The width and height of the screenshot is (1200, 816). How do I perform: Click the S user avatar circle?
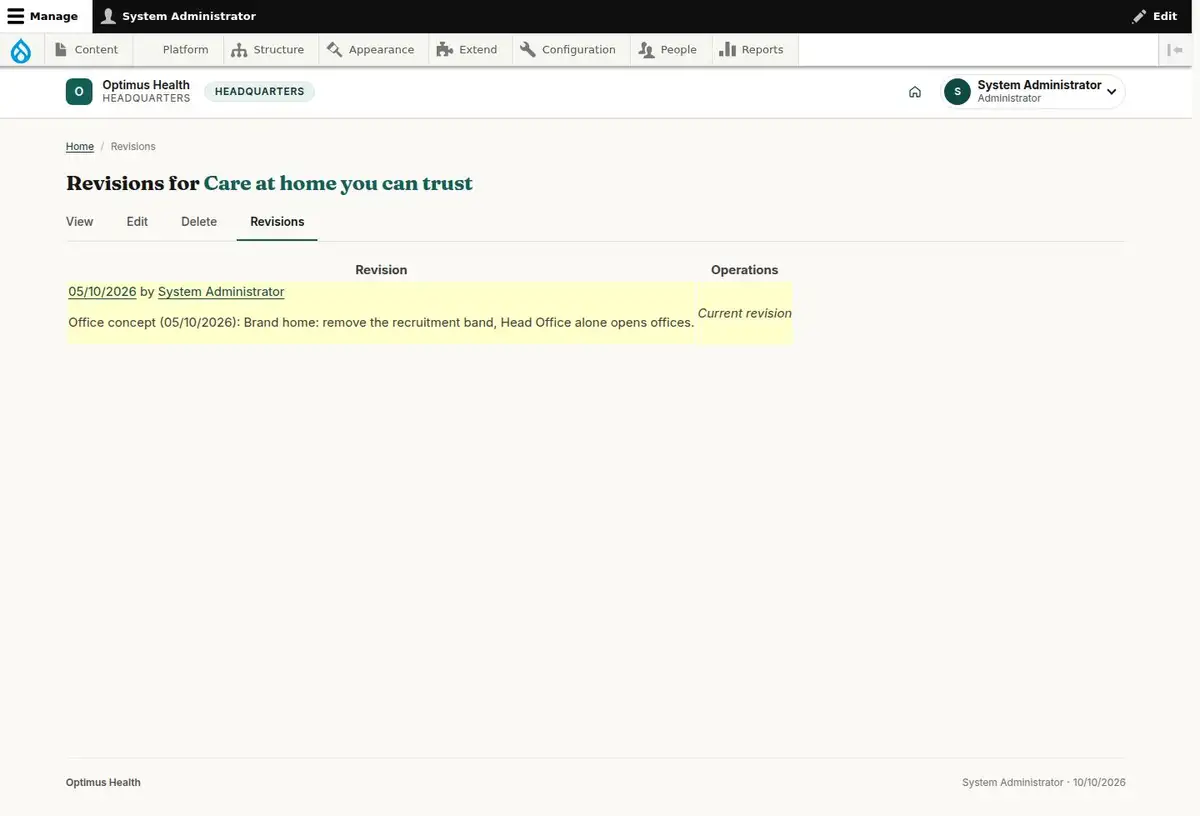coord(957,91)
